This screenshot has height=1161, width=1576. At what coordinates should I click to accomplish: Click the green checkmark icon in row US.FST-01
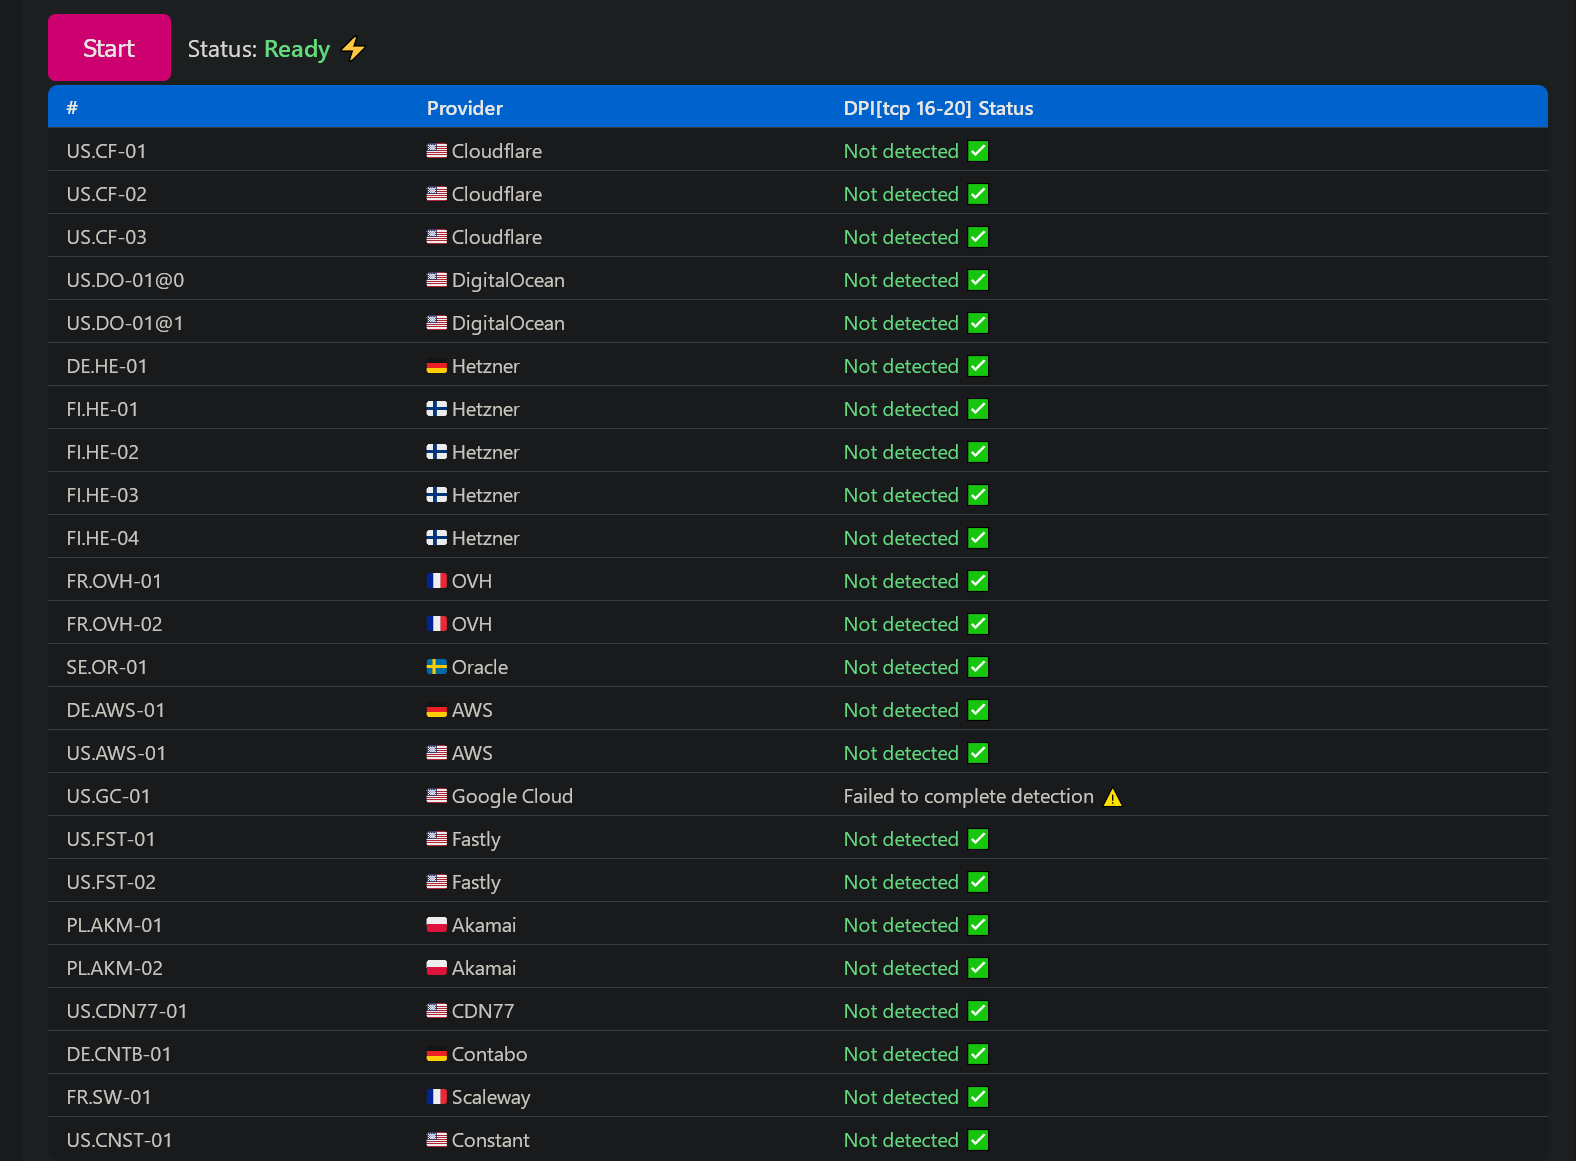[978, 839]
